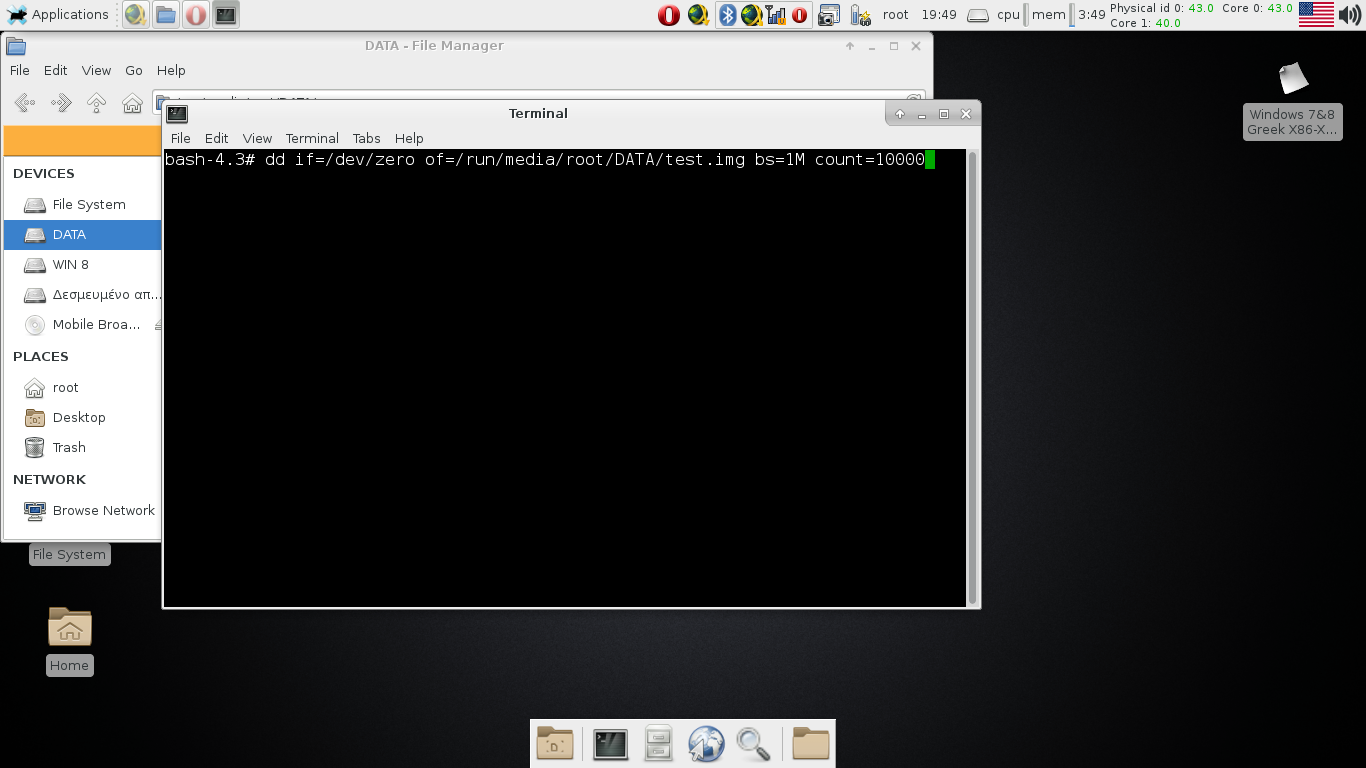Viewport: 1366px width, 768px height.
Task: Launch the terminal emulator from bottom dock
Action: tap(610, 744)
